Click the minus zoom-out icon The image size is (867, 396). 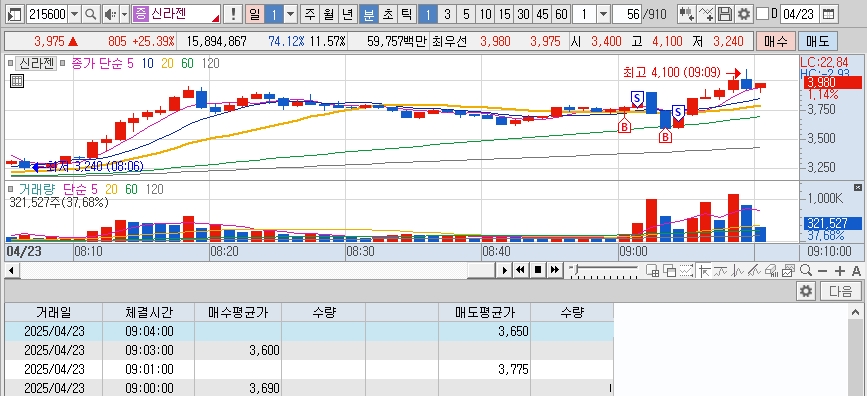[x=822, y=270]
